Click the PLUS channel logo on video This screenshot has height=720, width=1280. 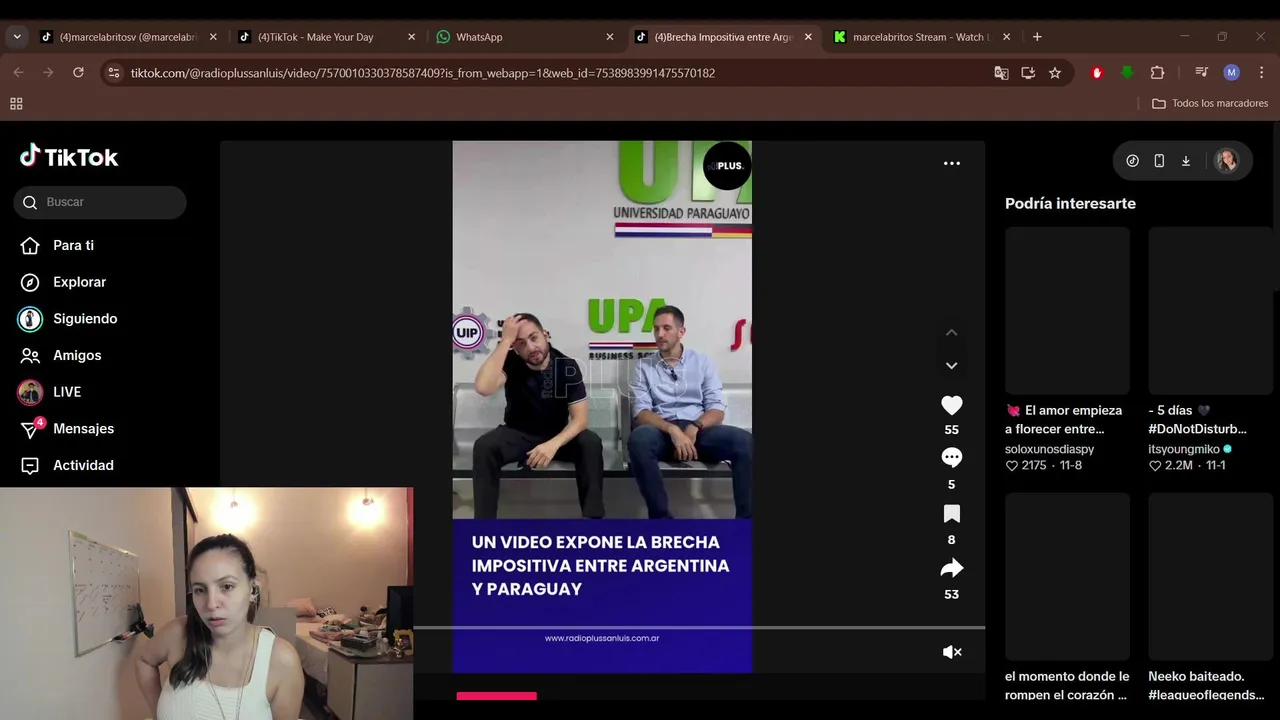click(726, 166)
